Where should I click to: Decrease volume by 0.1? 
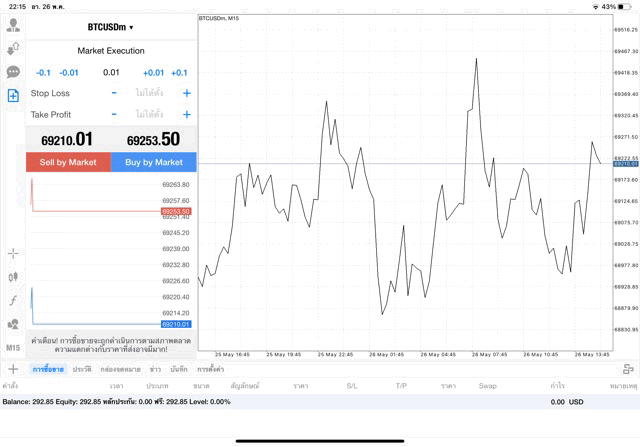[x=43, y=73]
